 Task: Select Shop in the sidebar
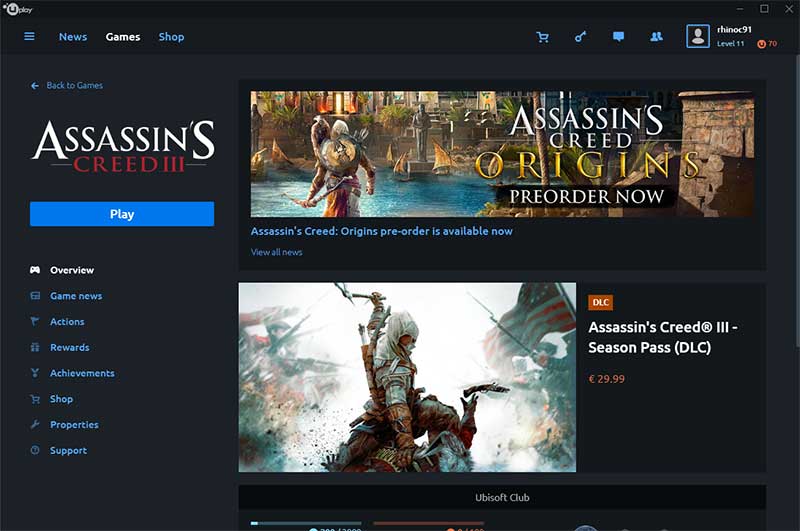(x=61, y=399)
